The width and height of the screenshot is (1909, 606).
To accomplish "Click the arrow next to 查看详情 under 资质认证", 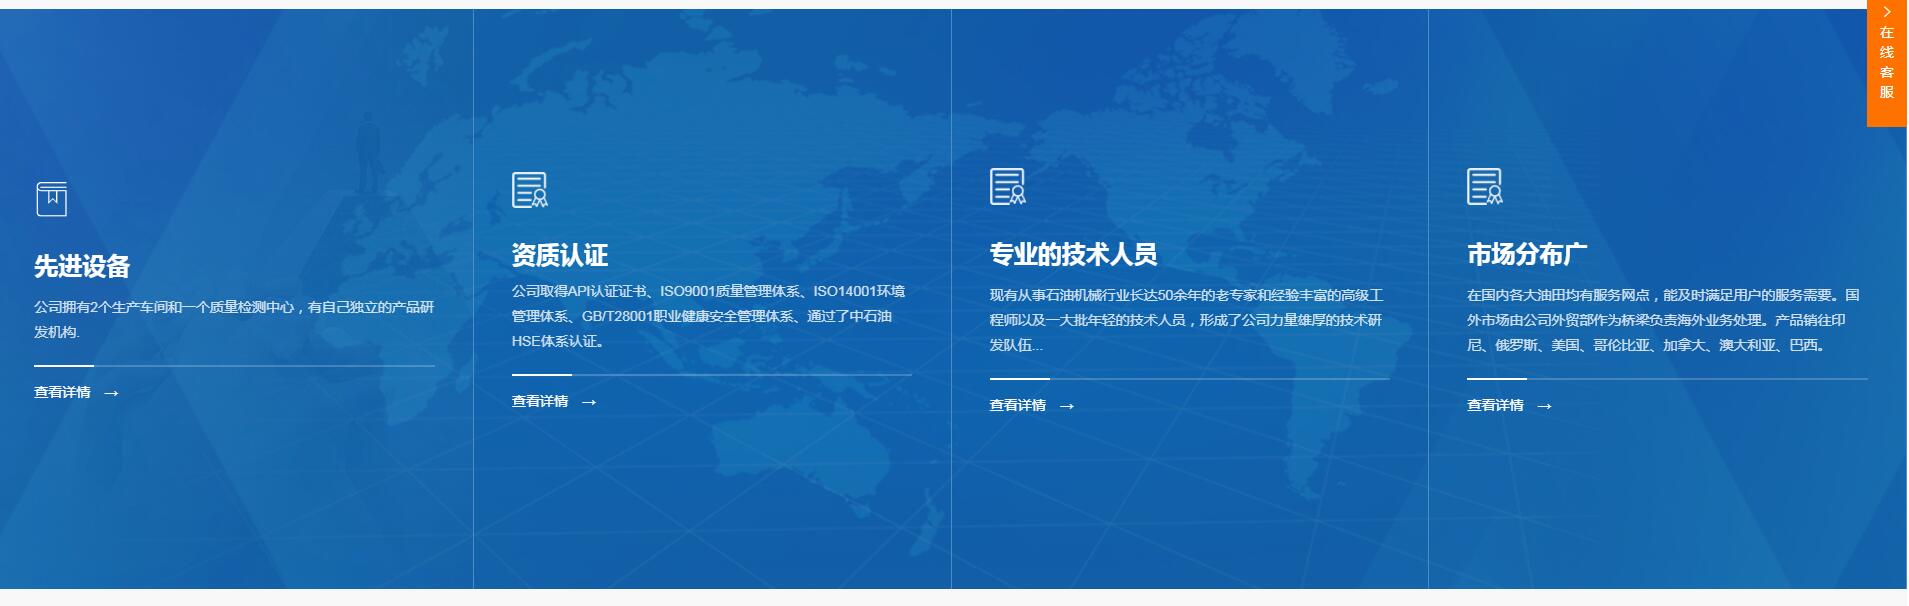I will pos(589,403).
